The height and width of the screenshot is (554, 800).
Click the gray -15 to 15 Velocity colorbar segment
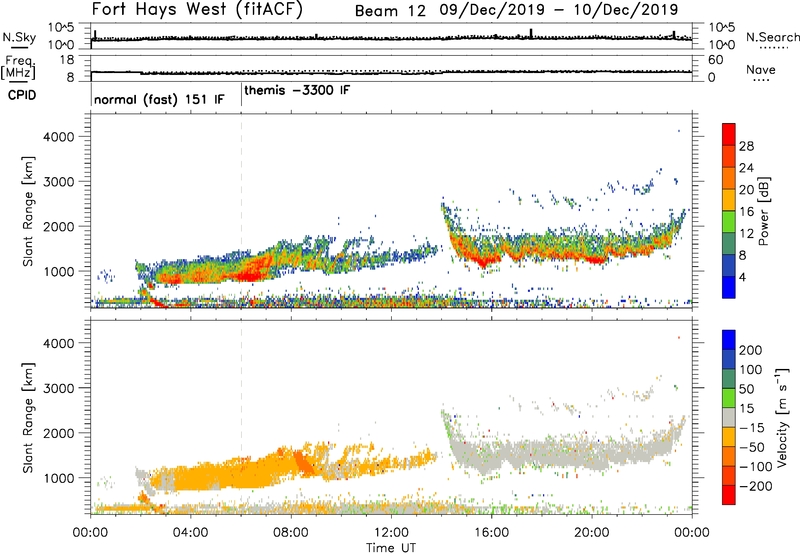tap(729, 417)
